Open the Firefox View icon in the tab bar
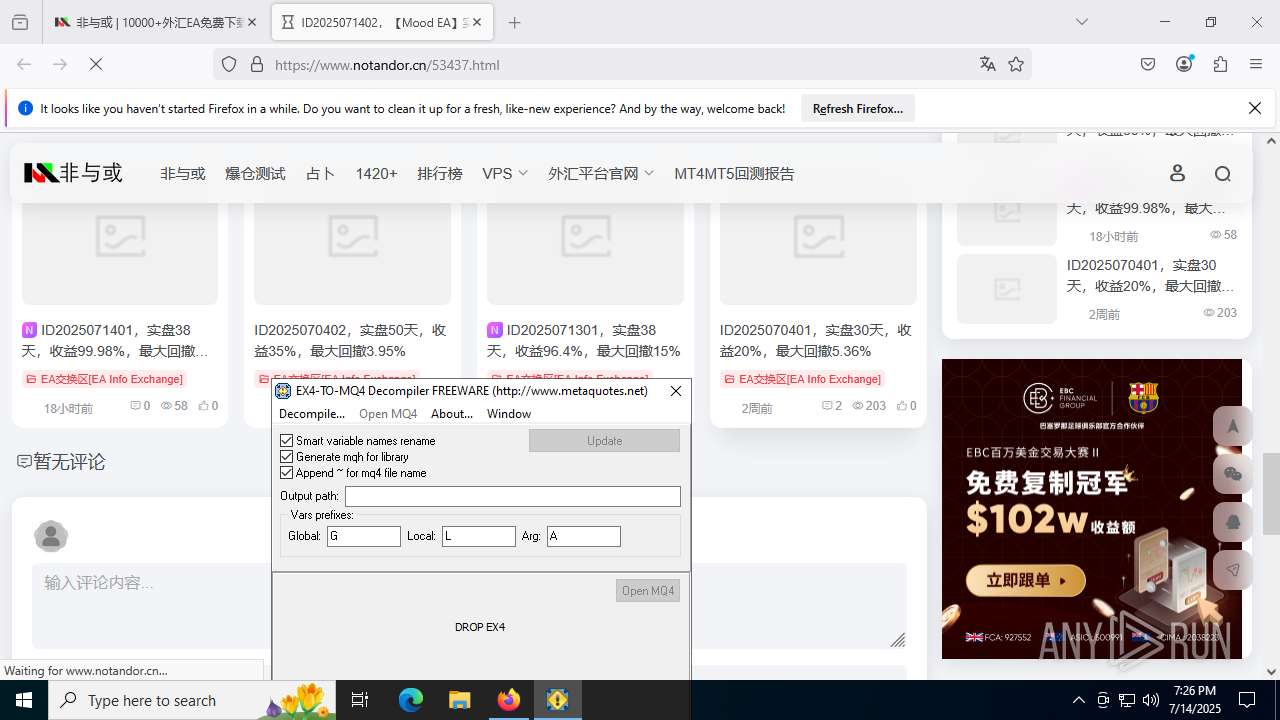This screenshot has height=720, width=1280. [x=20, y=22]
